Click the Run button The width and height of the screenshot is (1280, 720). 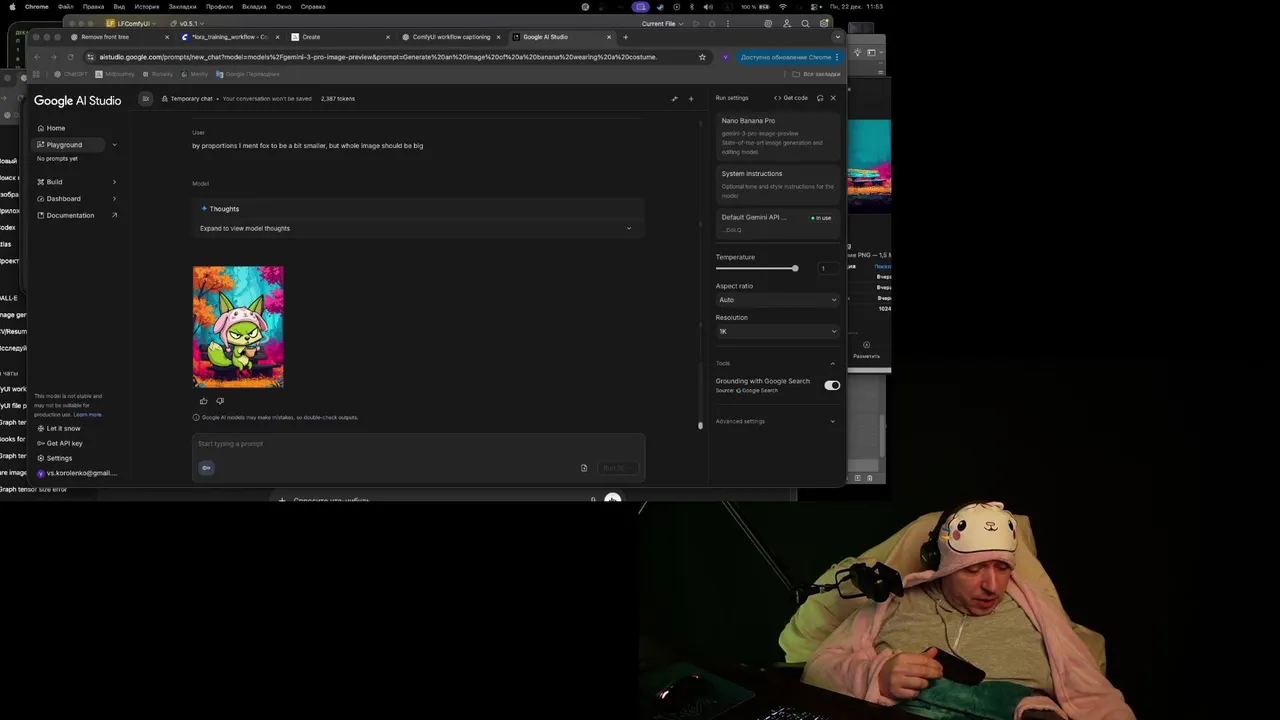[617, 468]
